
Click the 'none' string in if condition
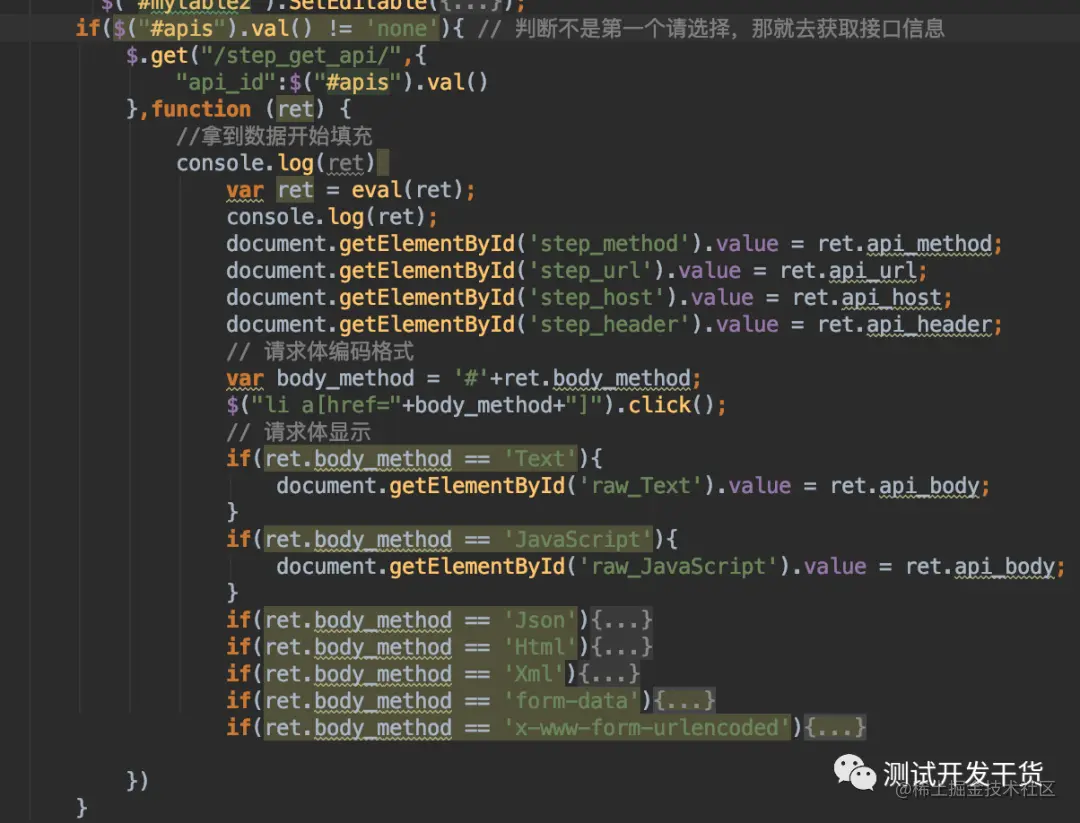click(x=402, y=28)
